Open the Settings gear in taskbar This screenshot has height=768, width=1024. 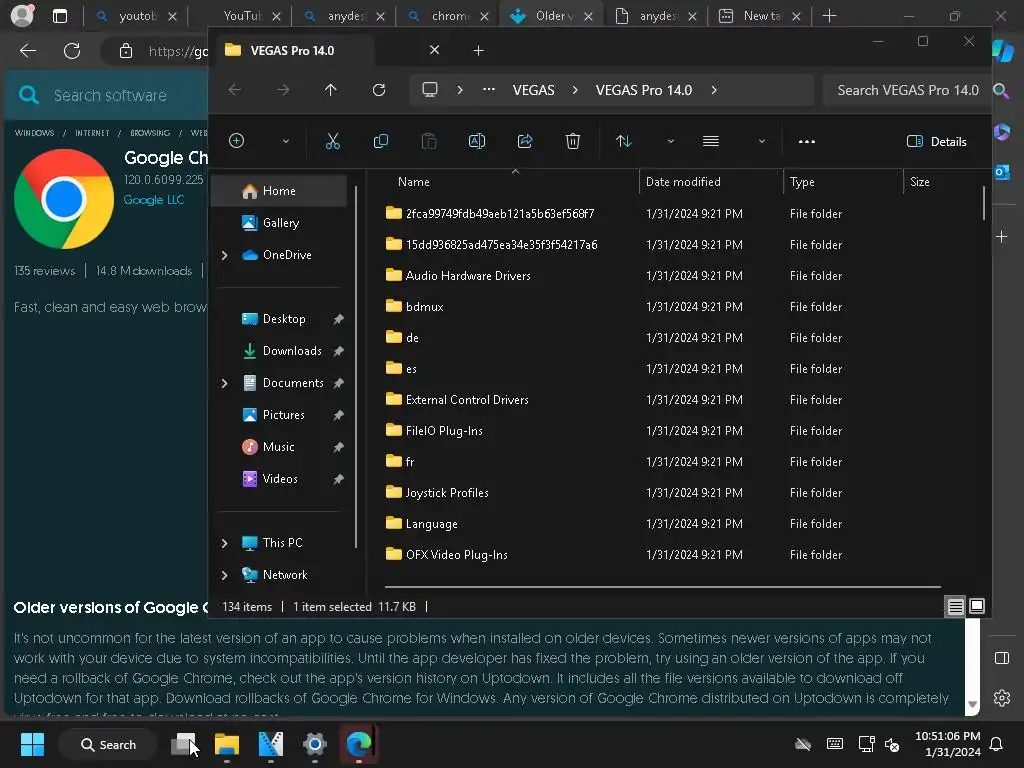pyautogui.click(x=315, y=744)
